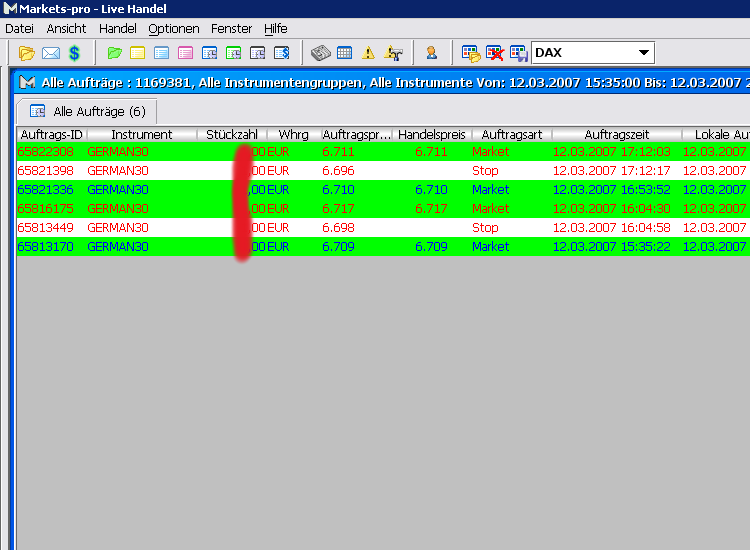750x550 pixels.
Task: Sort by Auftragszeit column header
Action: tap(617, 134)
